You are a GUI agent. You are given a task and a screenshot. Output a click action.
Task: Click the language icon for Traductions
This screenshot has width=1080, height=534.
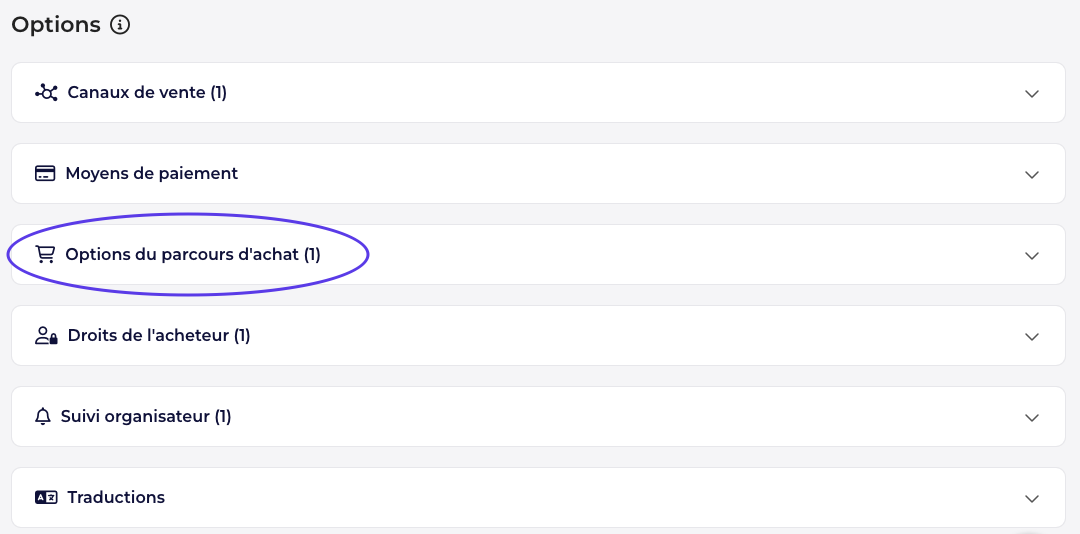coord(46,498)
